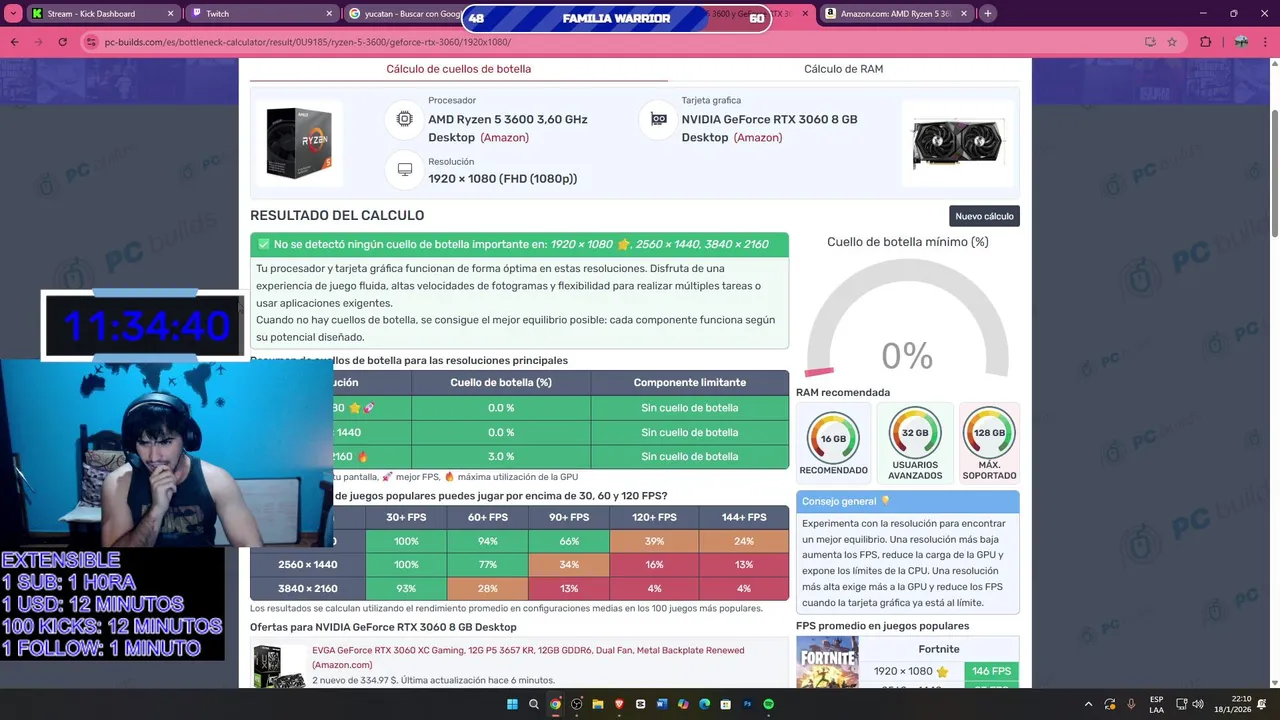Close the Twitch tab
The height and width of the screenshot is (720, 1280).
329,14
